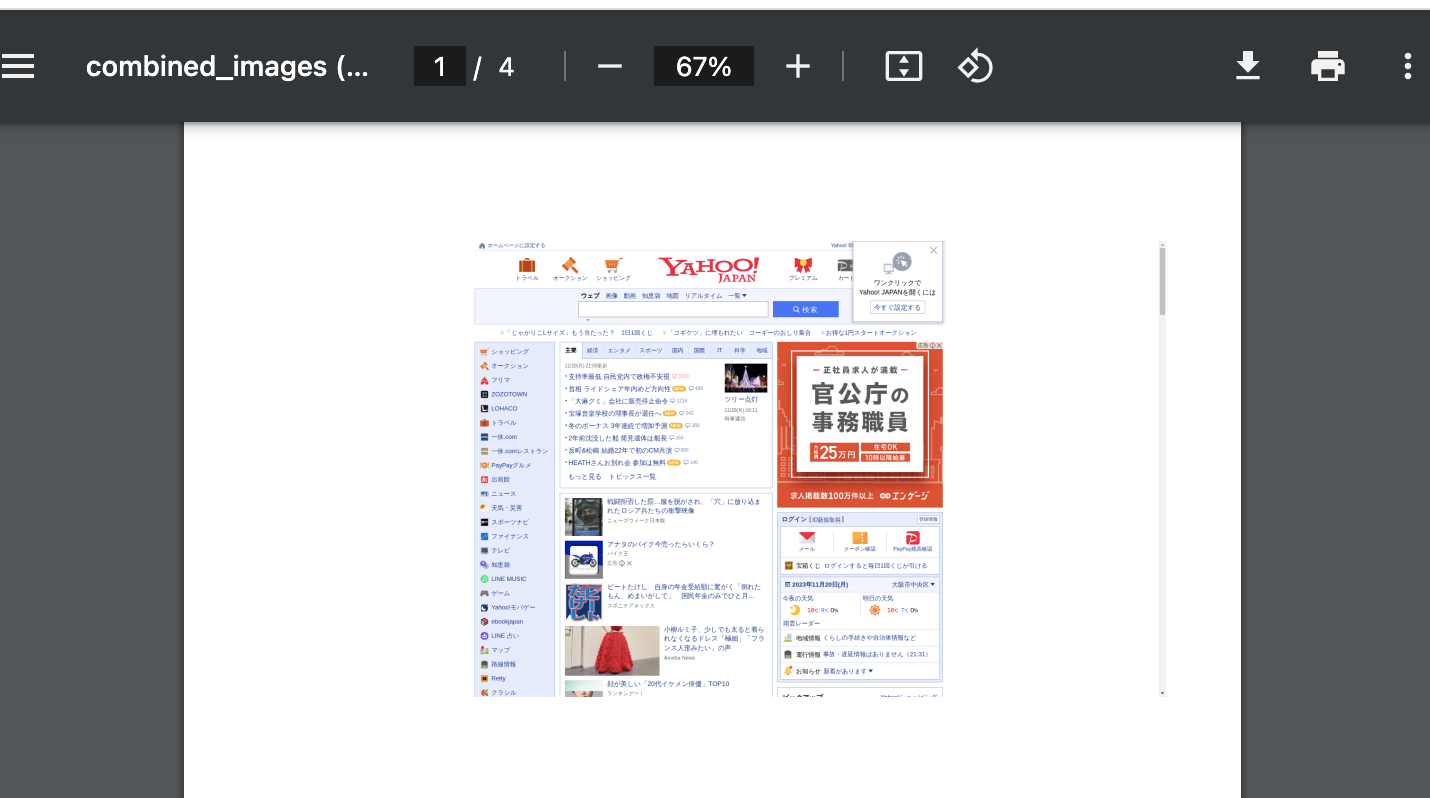This screenshot has height=798, width=1430.
Task: Rotate the document counterclockwise
Action: point(975,67)
